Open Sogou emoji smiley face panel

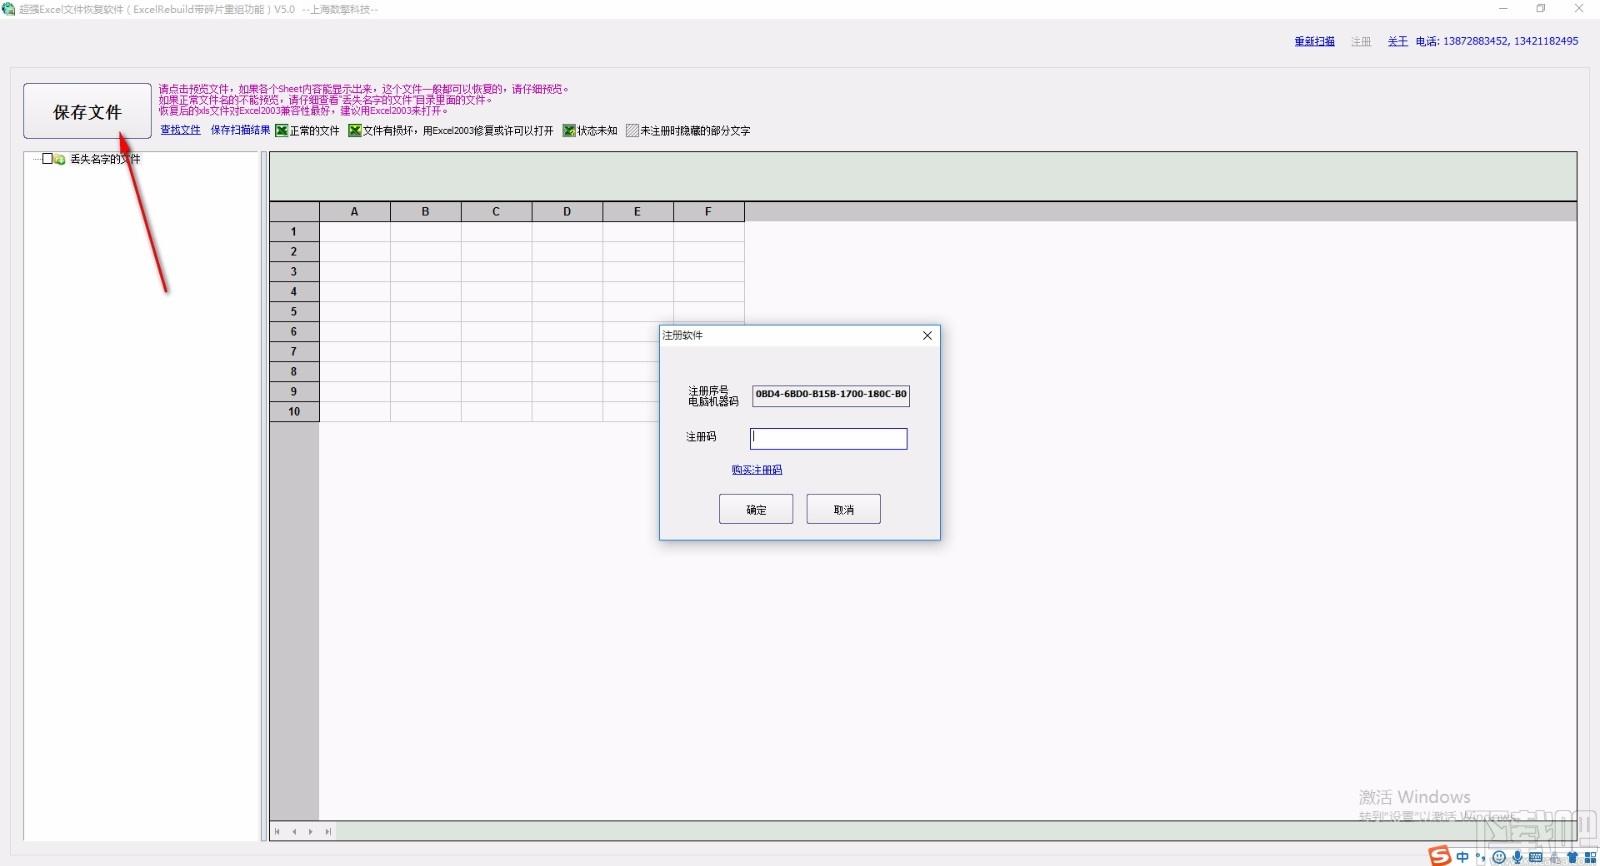(x=1499, y=857)
